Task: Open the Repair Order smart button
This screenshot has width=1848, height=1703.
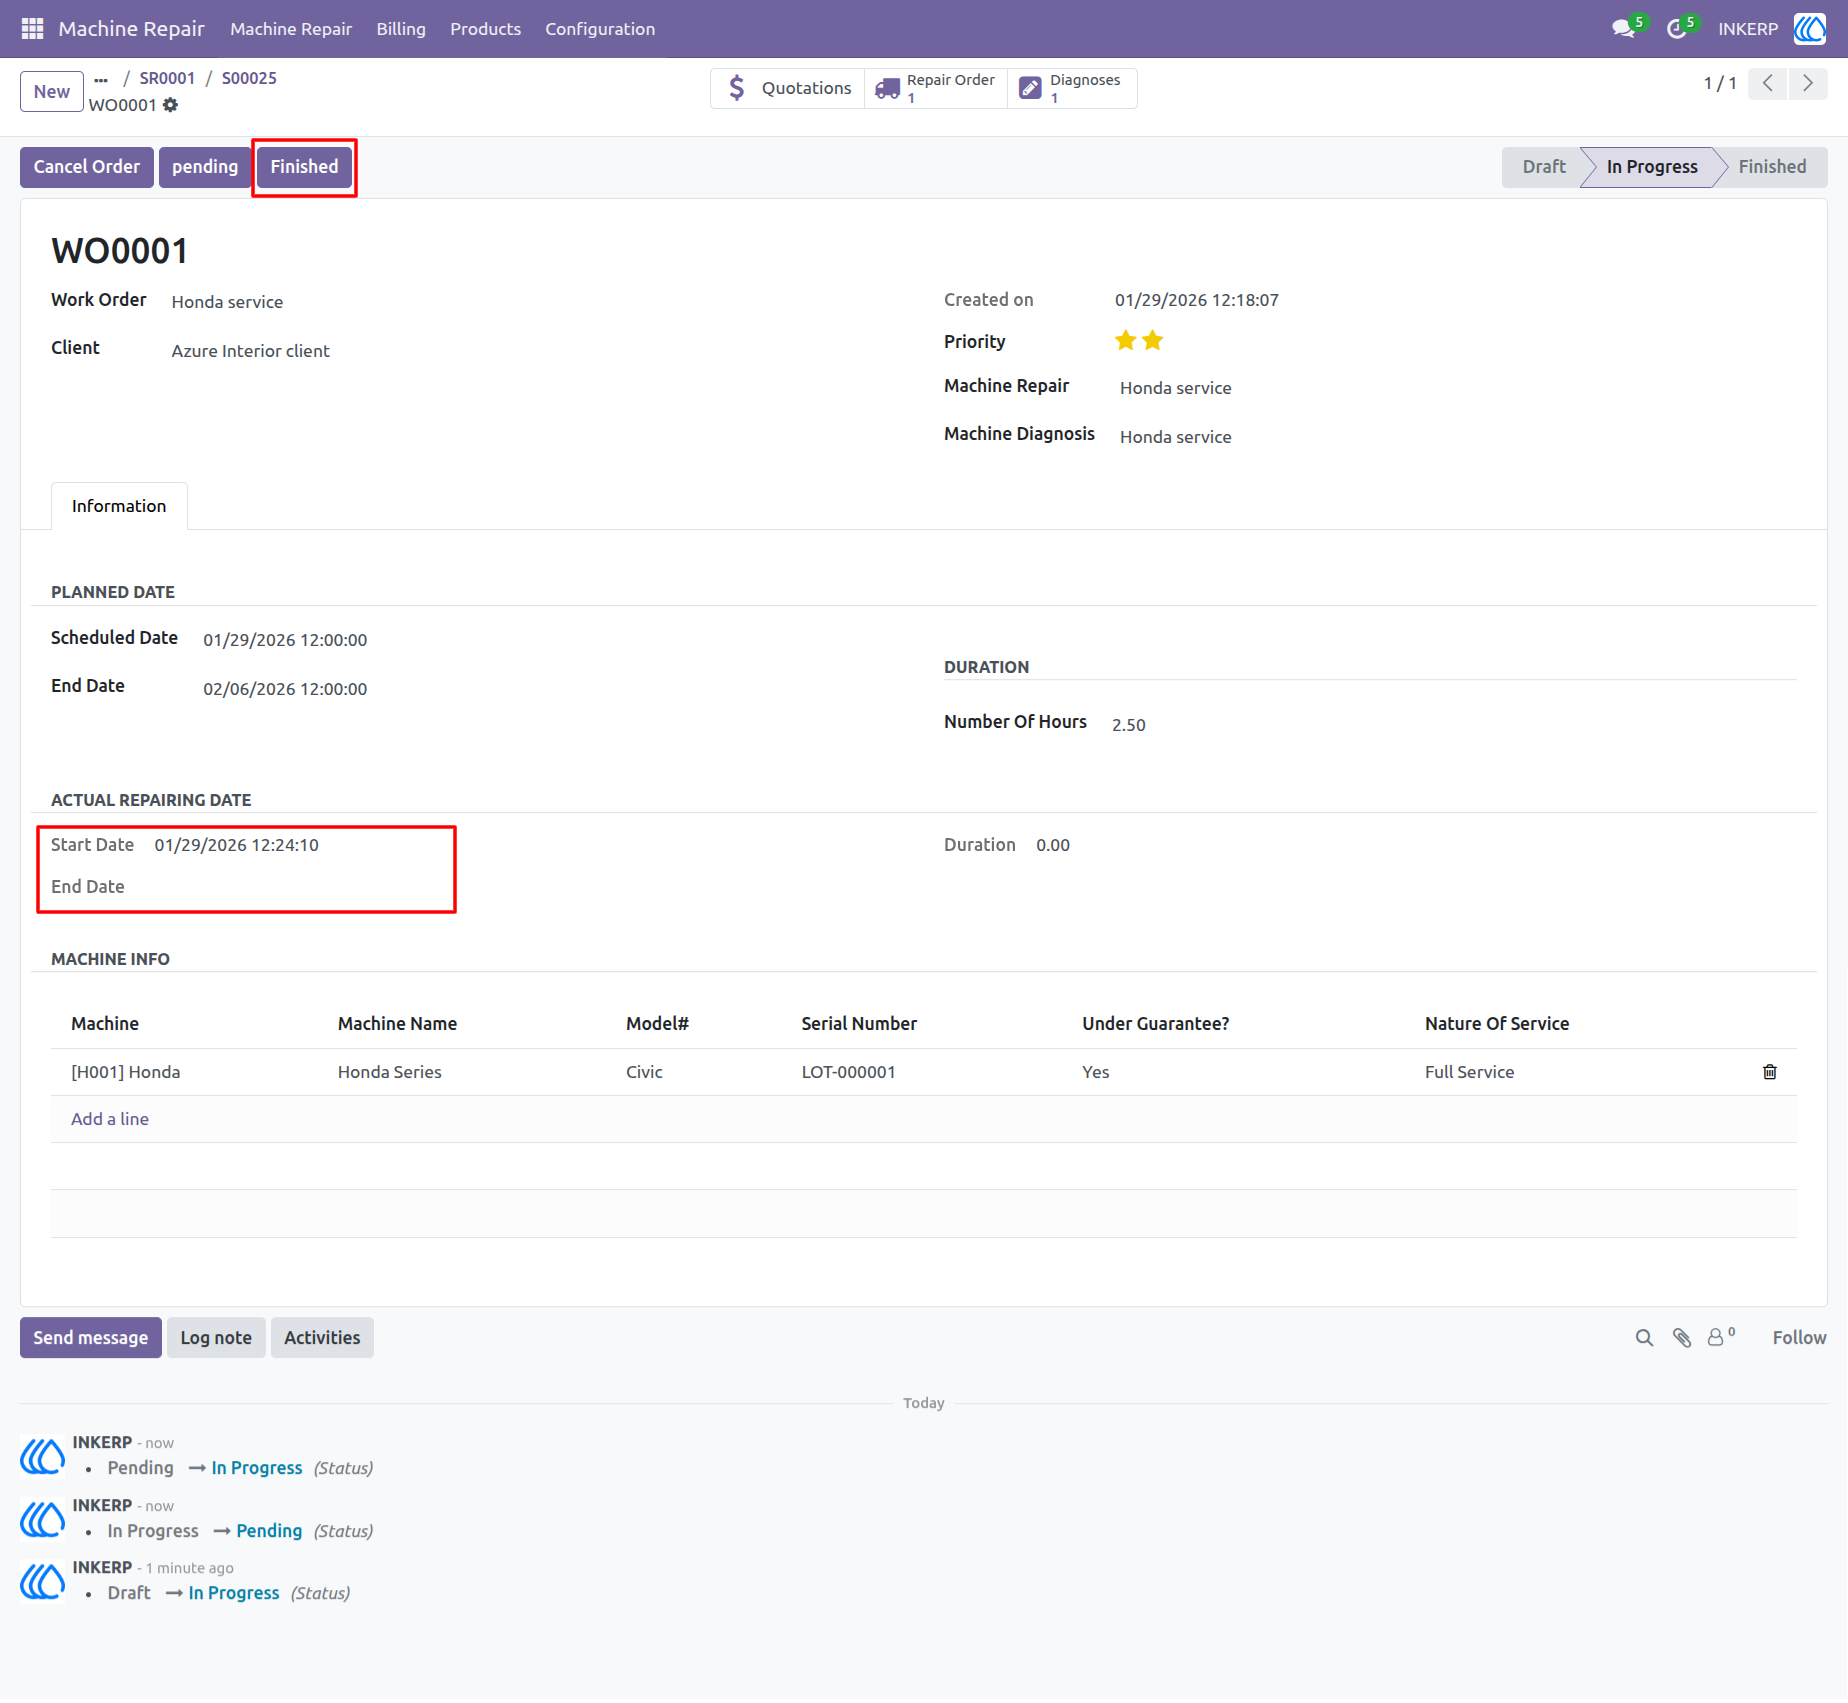Action: click(936, 88)
